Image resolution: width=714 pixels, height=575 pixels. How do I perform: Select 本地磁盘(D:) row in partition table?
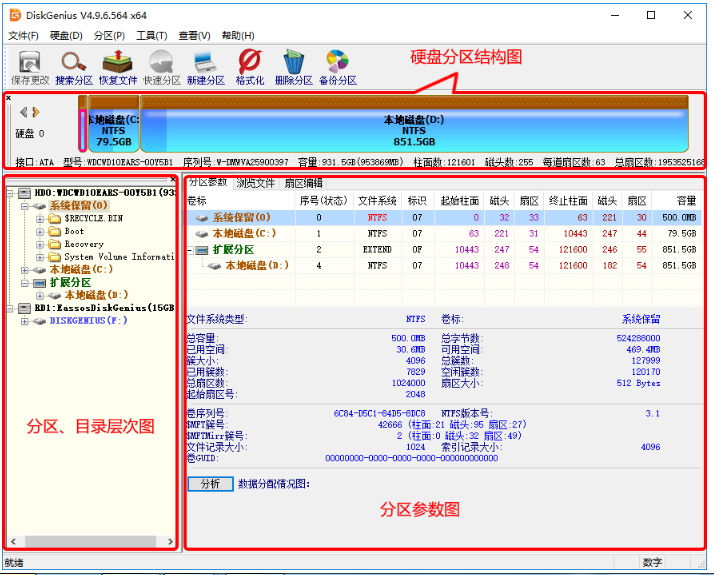tap(444, 265)
